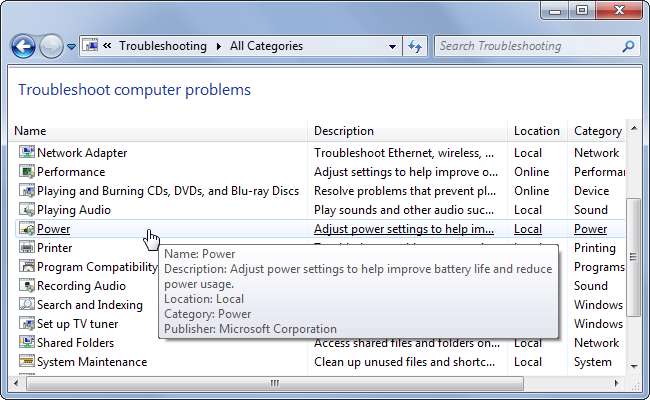Open the Playing Audio troubleshooter

coord(74,210)
